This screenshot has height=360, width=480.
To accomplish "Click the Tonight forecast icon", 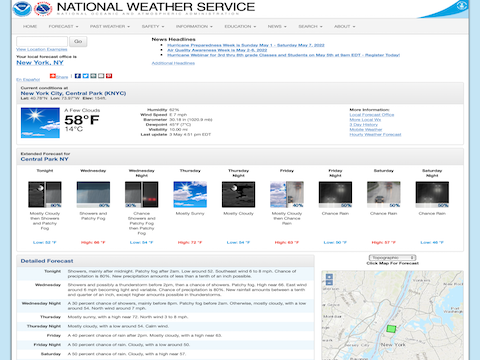I will point(45,194).
